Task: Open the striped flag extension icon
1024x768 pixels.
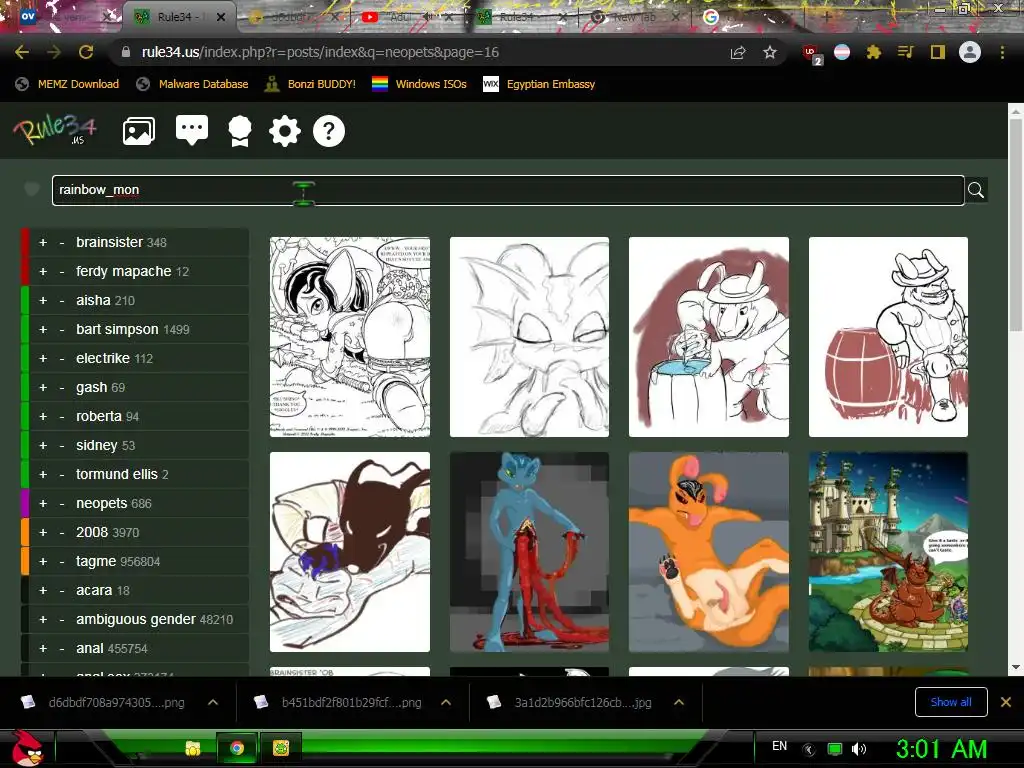Action: click(x=842, y=52)
